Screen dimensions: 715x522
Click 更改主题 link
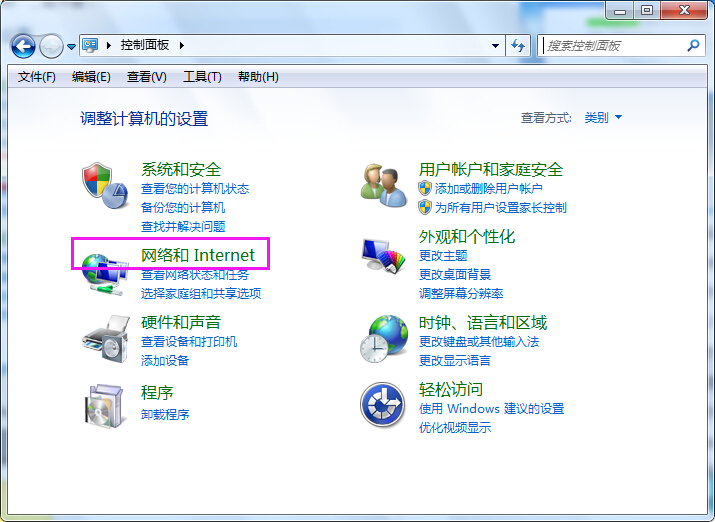(x=443, y=256)
